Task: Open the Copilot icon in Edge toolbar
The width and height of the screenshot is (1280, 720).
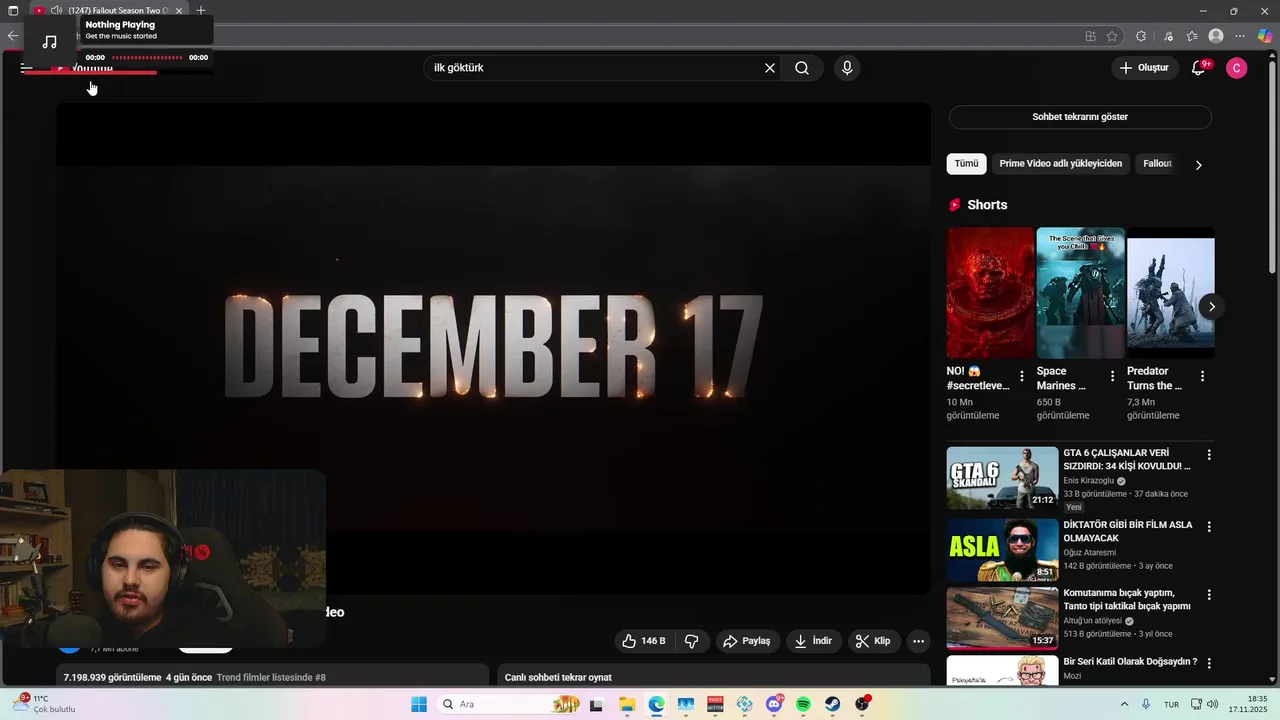Action: (x=1265, y=36)
